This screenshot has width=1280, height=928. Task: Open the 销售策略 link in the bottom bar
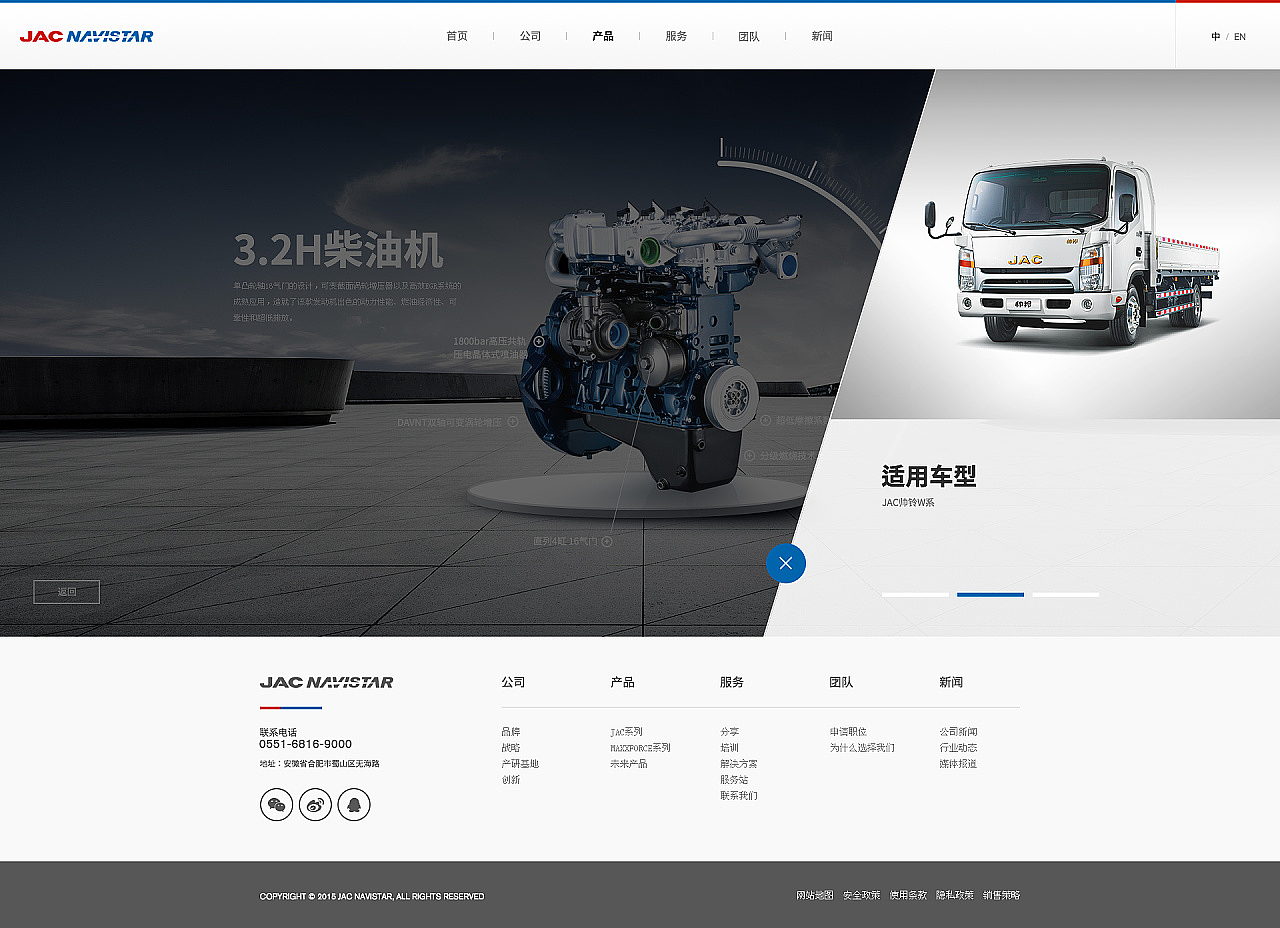tap(1002, 895)
